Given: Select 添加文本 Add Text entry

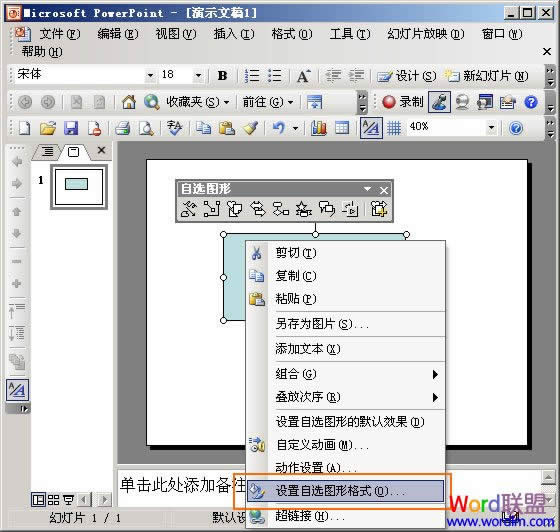Looking at the screenshot, I should pos(345,348).
